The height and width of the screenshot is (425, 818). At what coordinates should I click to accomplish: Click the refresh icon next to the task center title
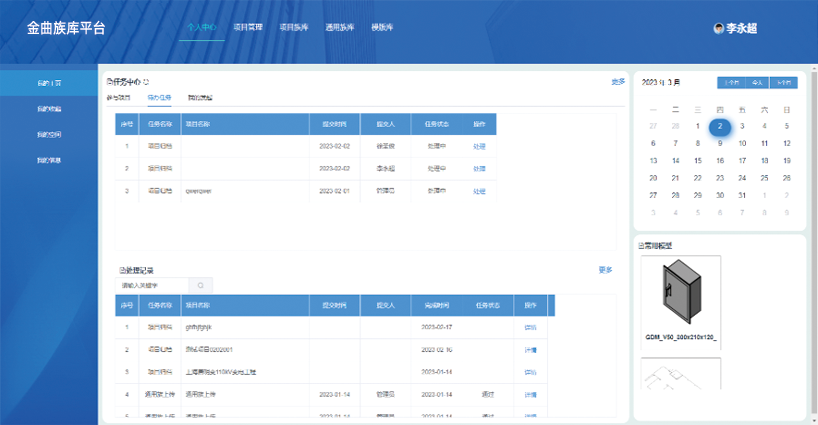point(147,81)
